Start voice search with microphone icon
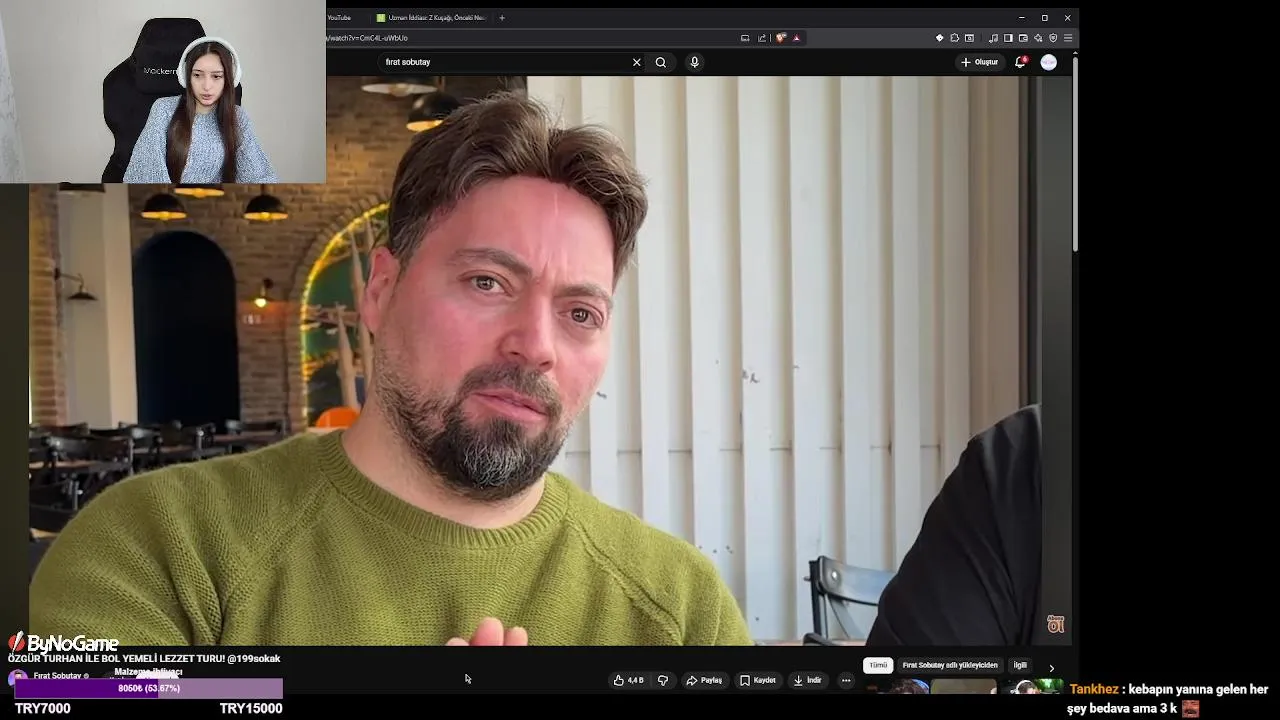The width and height of the screenshot is (1280, 720). click(694, 62)
